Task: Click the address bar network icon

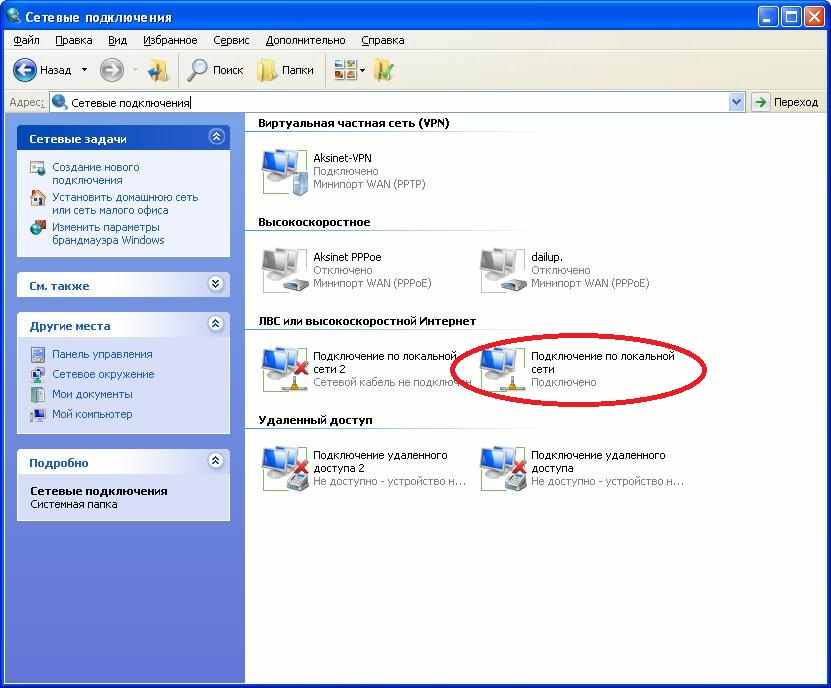Action: point(59,102)
